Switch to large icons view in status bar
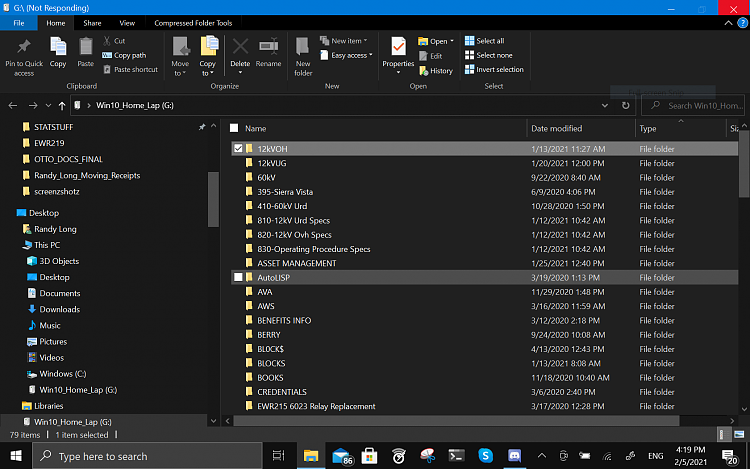This screenshot has width=750, height=469. pos(739,435)
